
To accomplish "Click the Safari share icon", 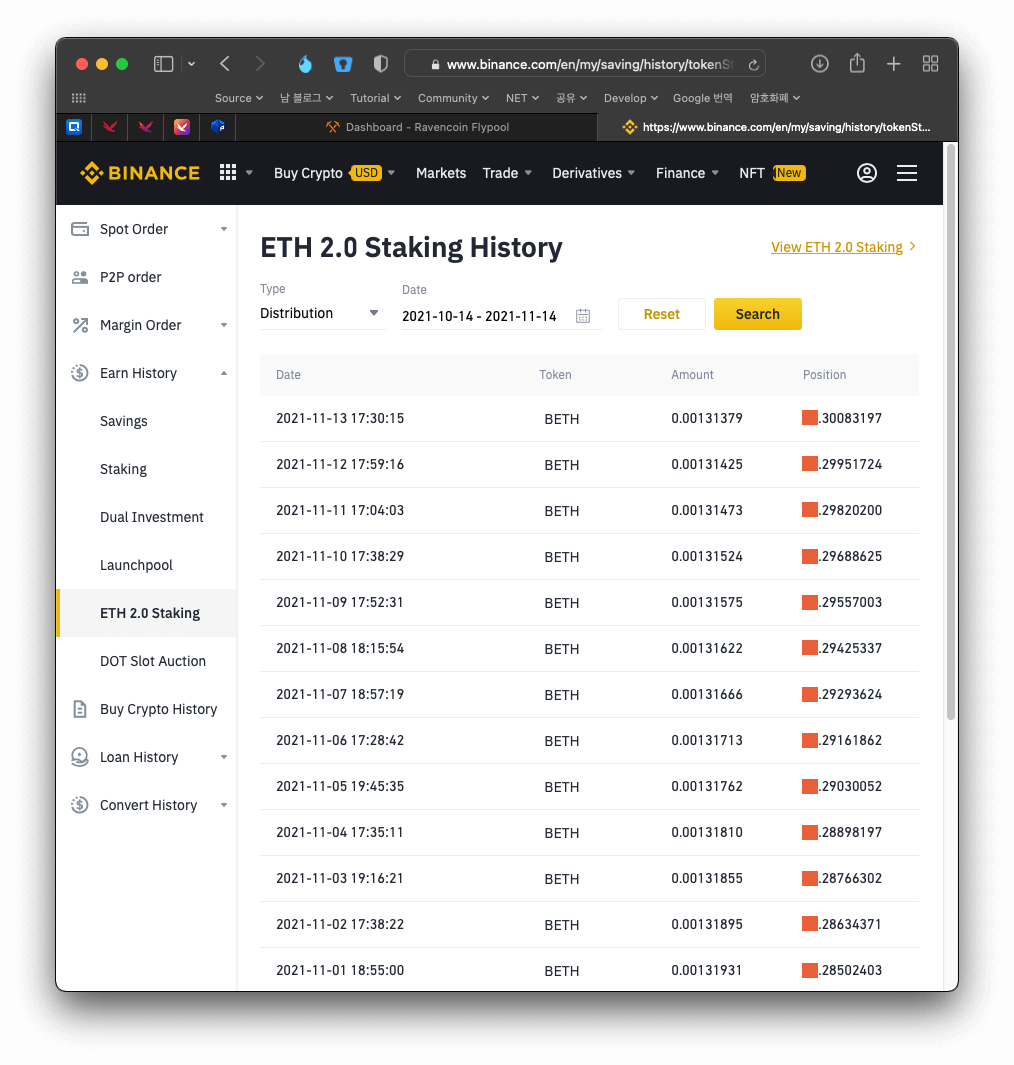I will coord(857,63).
